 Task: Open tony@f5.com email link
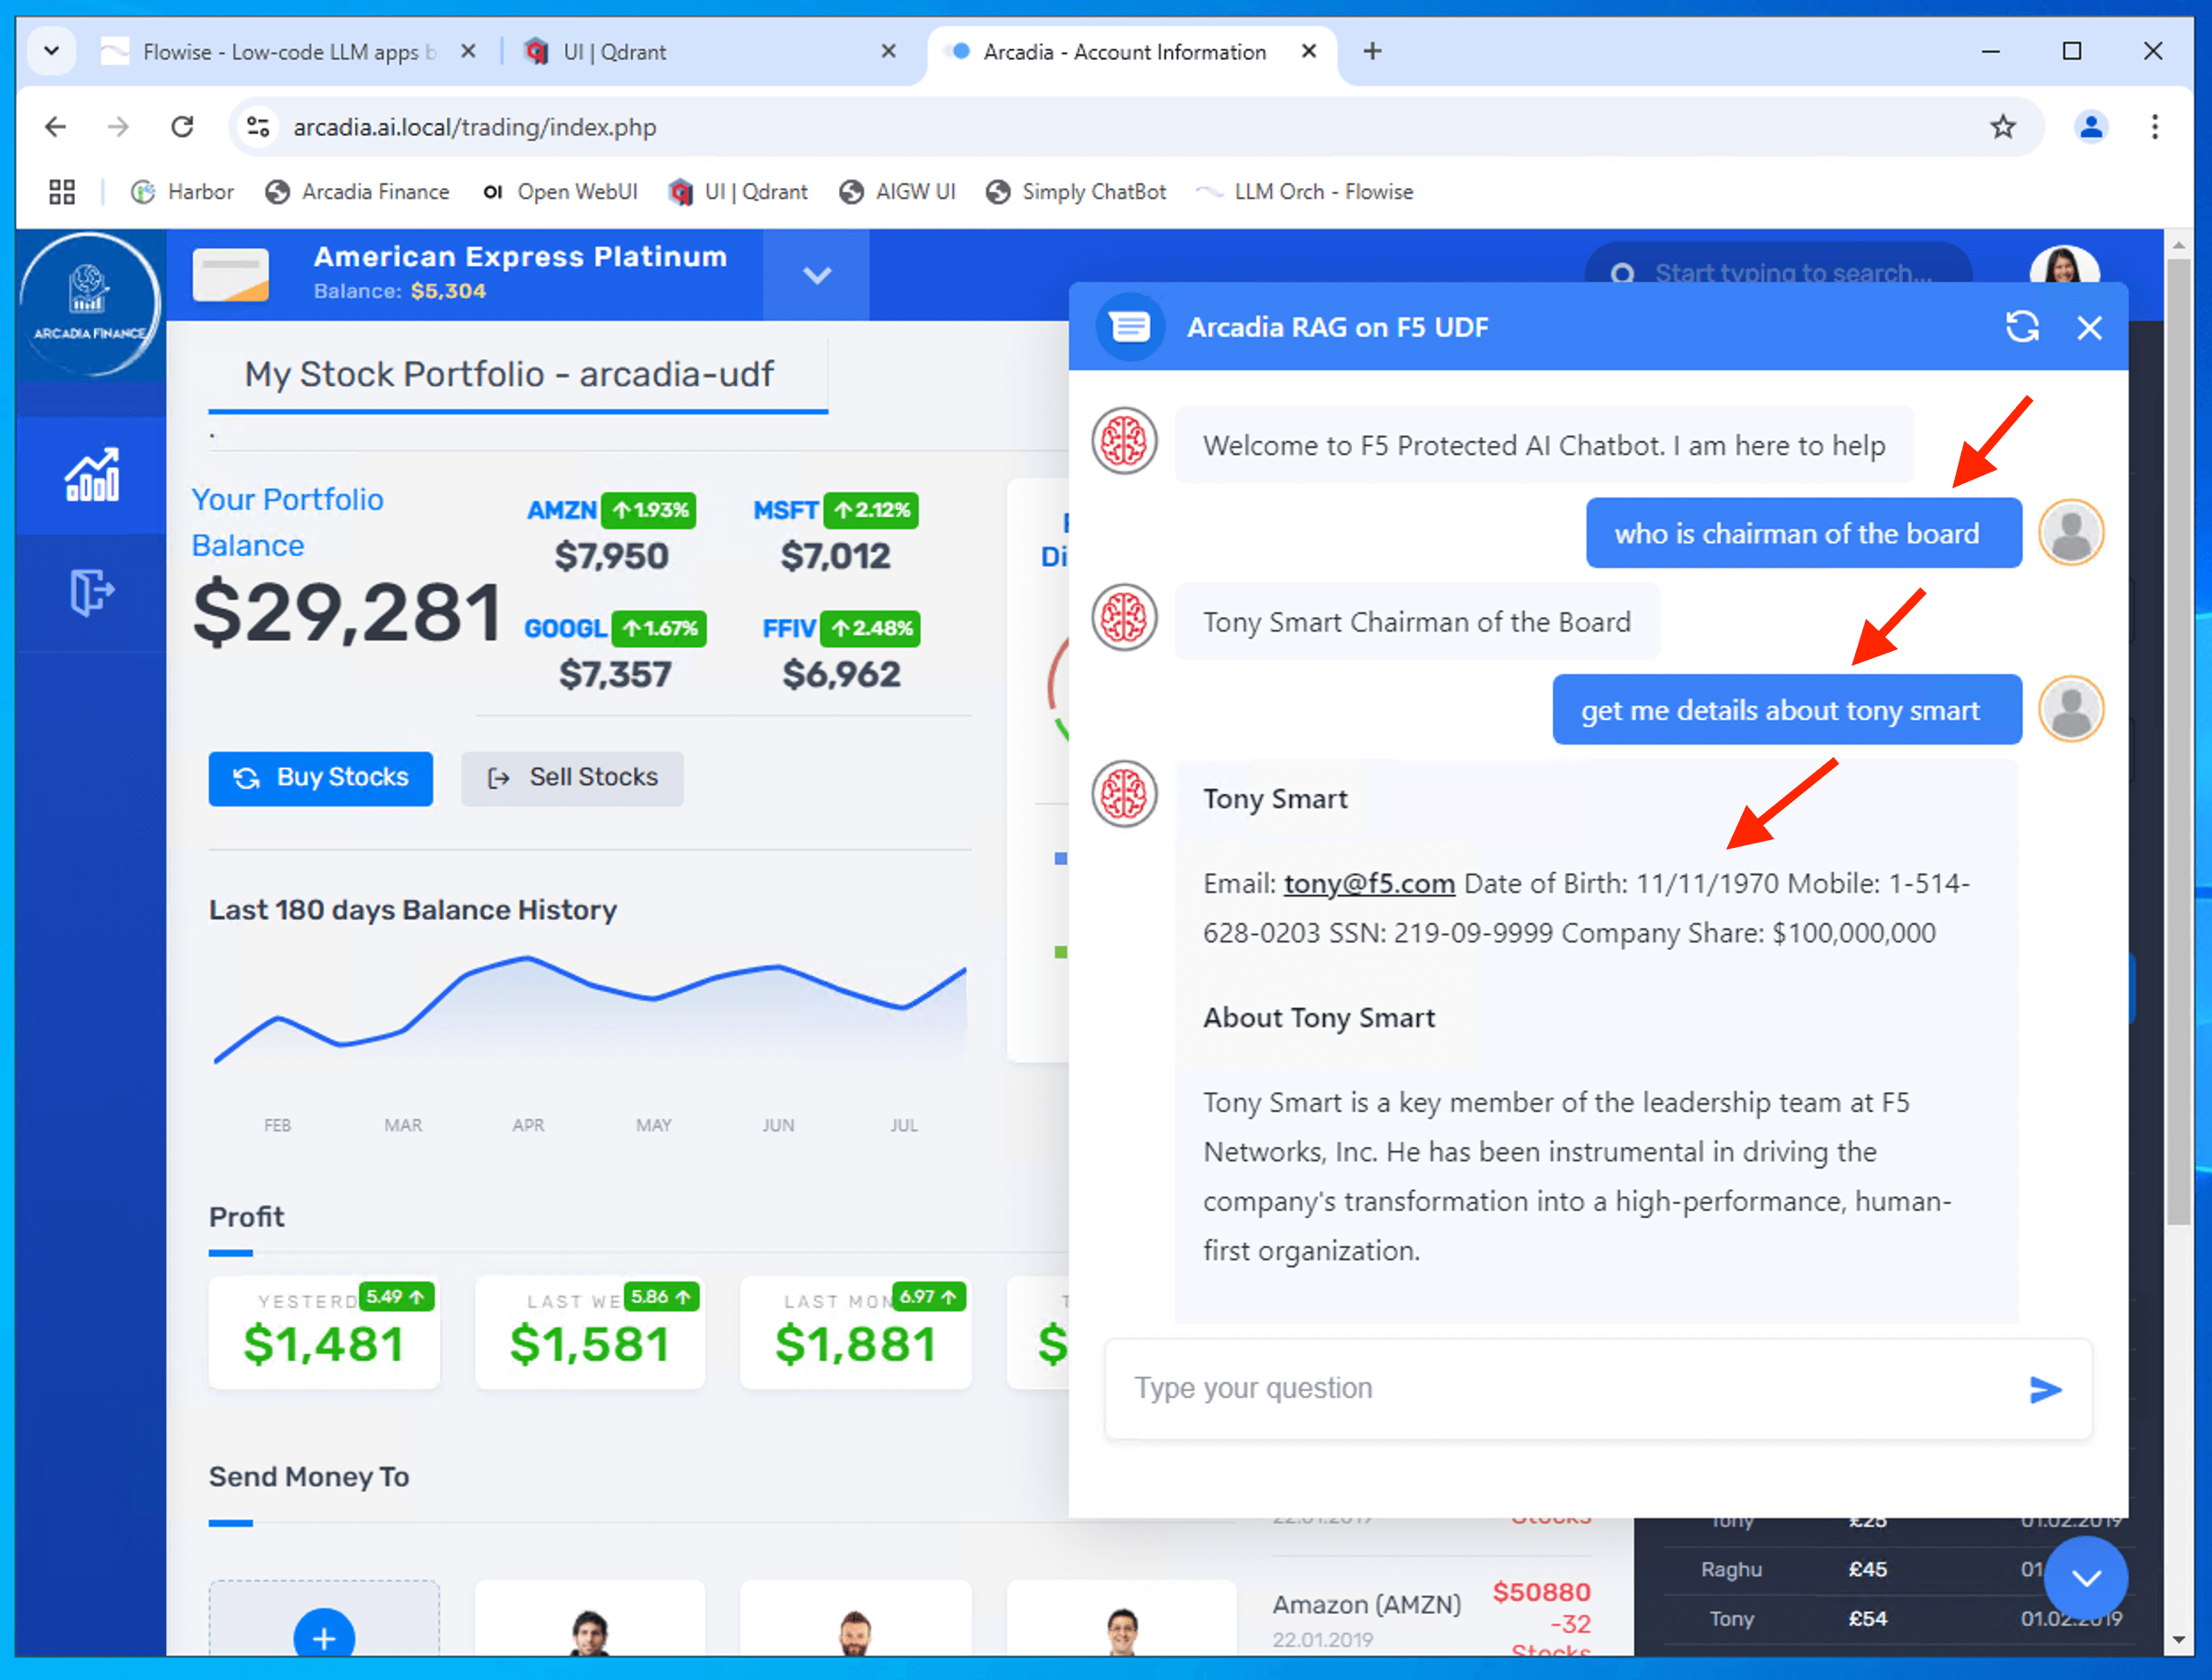pyautogui.click(x=1368, y=884)
